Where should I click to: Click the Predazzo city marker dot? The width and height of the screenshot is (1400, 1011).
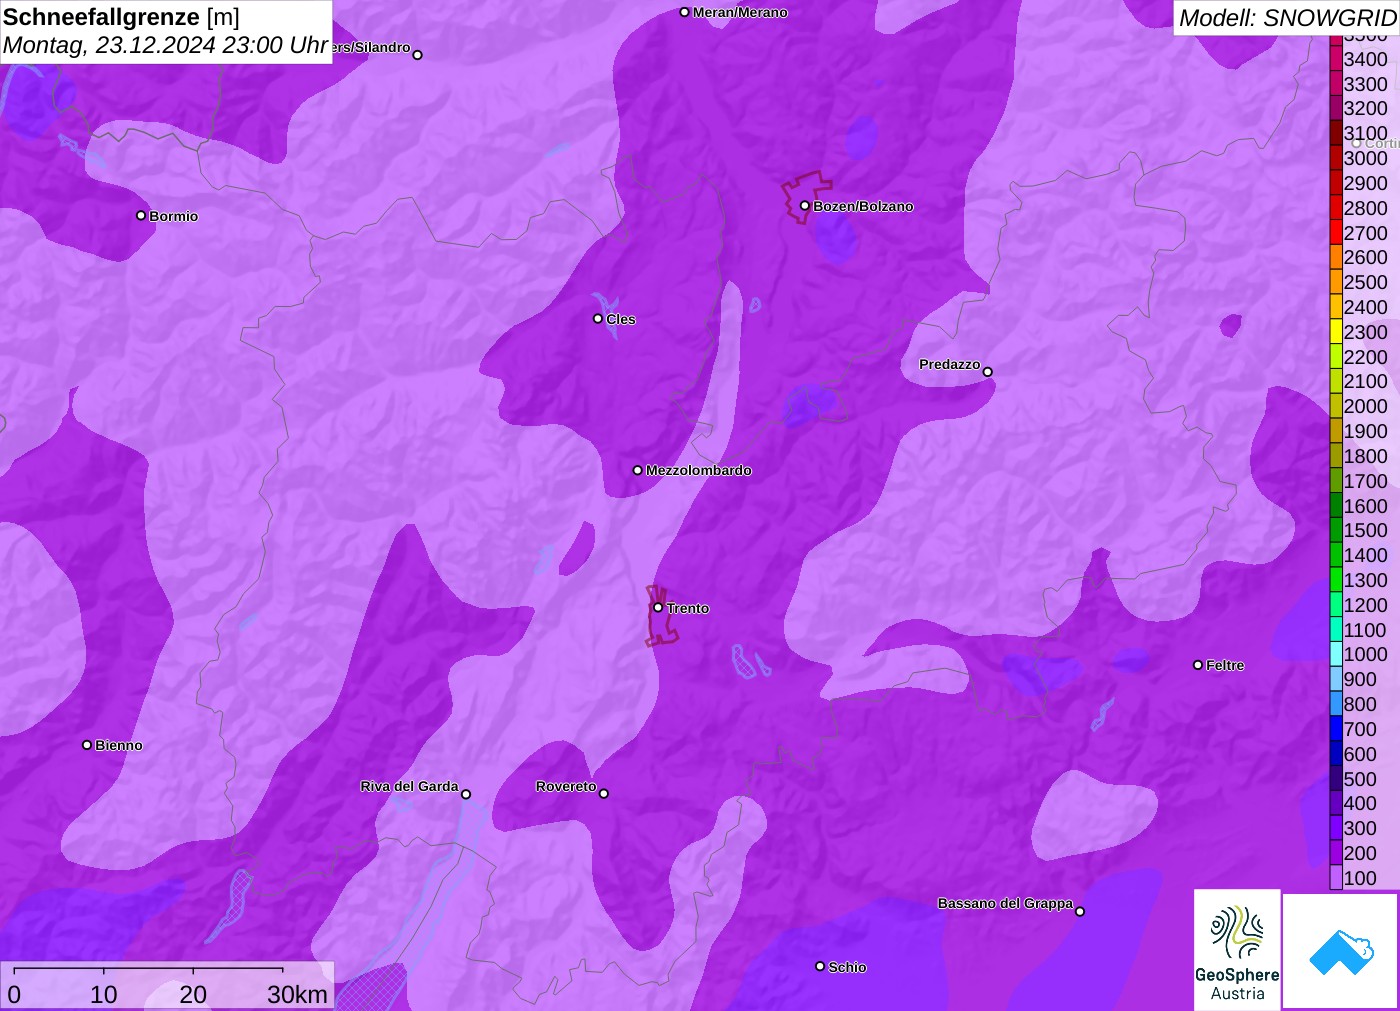click(988, 372)
